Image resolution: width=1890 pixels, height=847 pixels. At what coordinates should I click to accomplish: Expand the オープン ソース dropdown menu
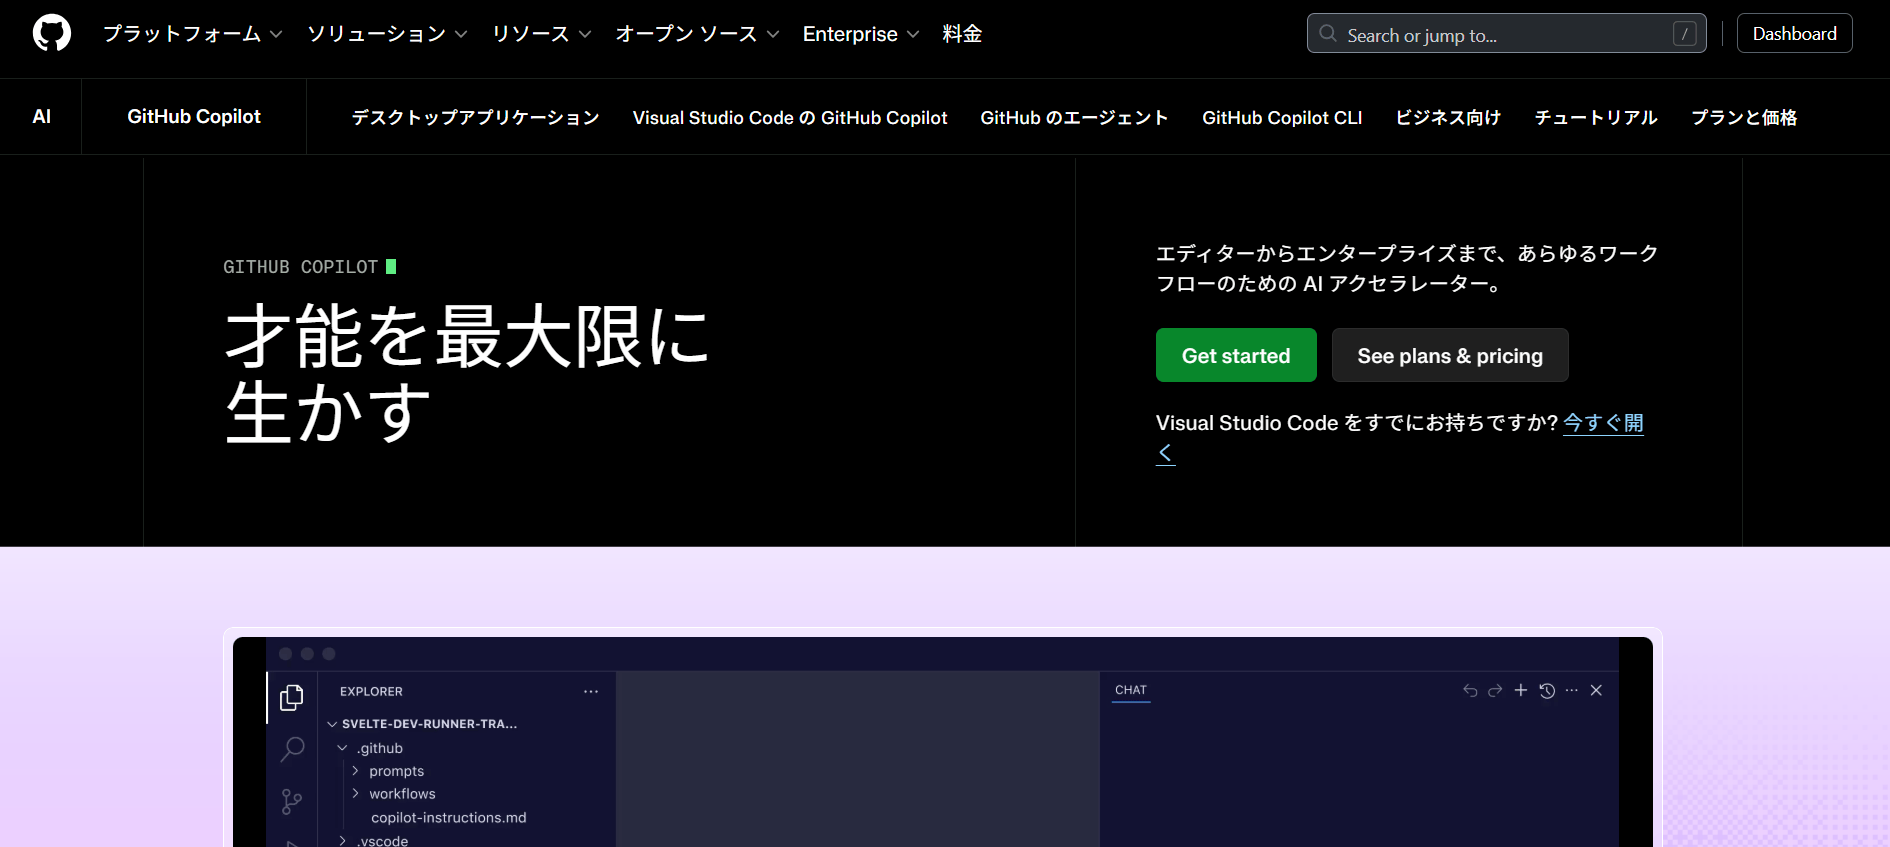pyautogui.click(x=697, y=34)
